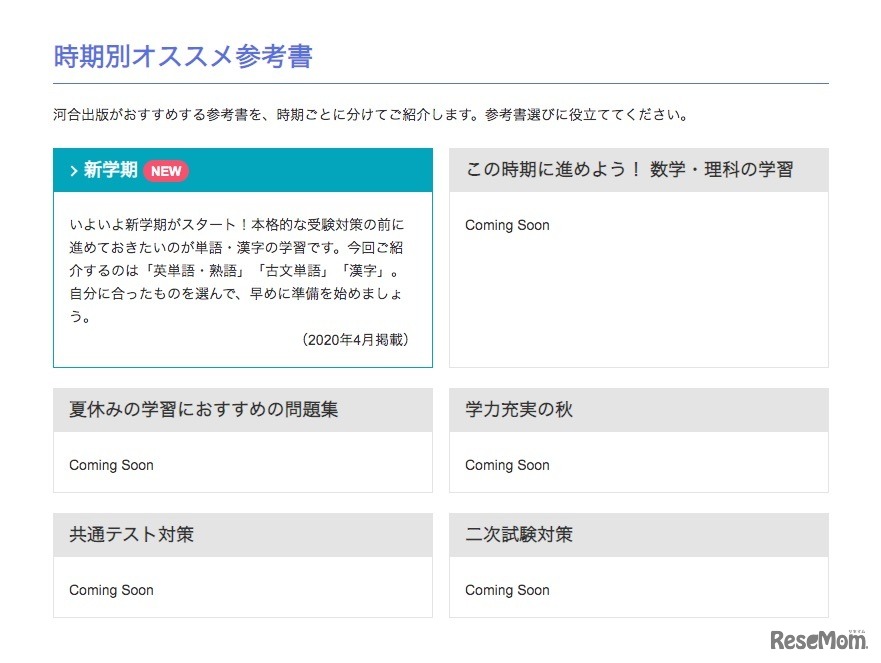Open the 数学・理科の学習 section header

tap(629, 169)
